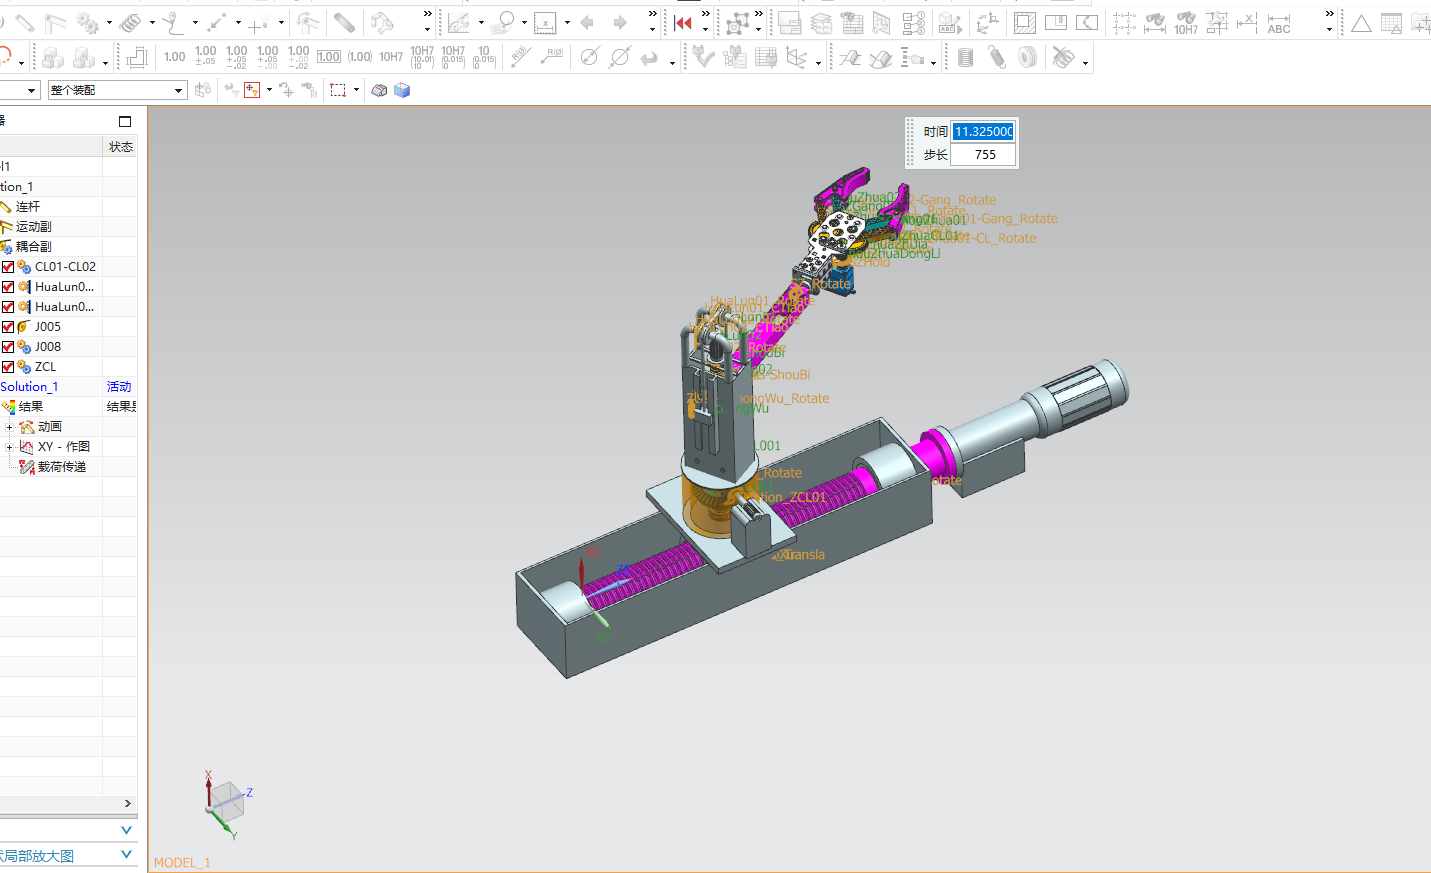Click the blue cube view icon
This screenshot has width=1431, height=873.
[x=402, y=90]
